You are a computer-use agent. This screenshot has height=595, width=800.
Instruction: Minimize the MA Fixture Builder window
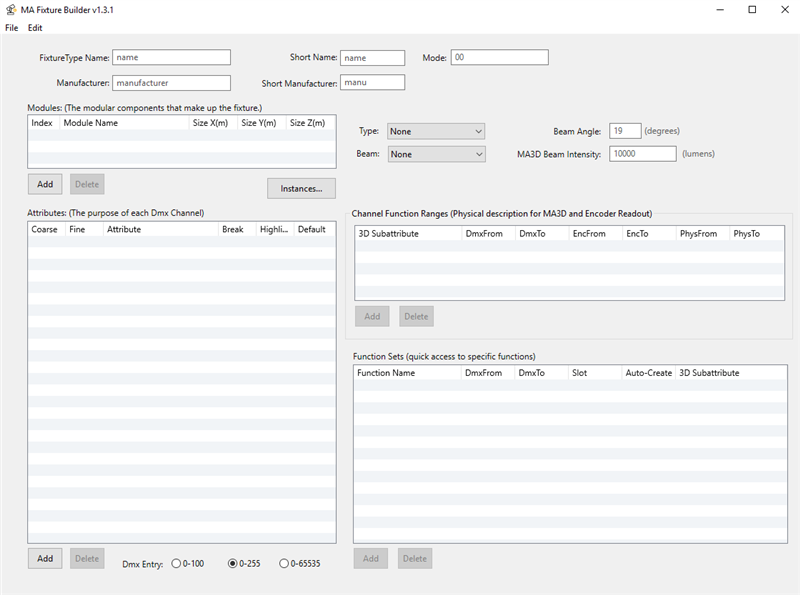pos(720,10)
